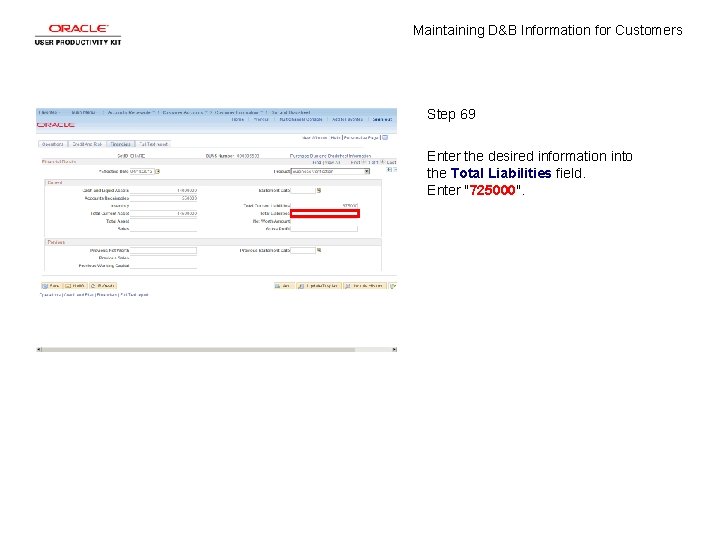Image resolution: width=720 pixels, height=540 pixels.
Task: Click the Include History button
Action: 365,286
